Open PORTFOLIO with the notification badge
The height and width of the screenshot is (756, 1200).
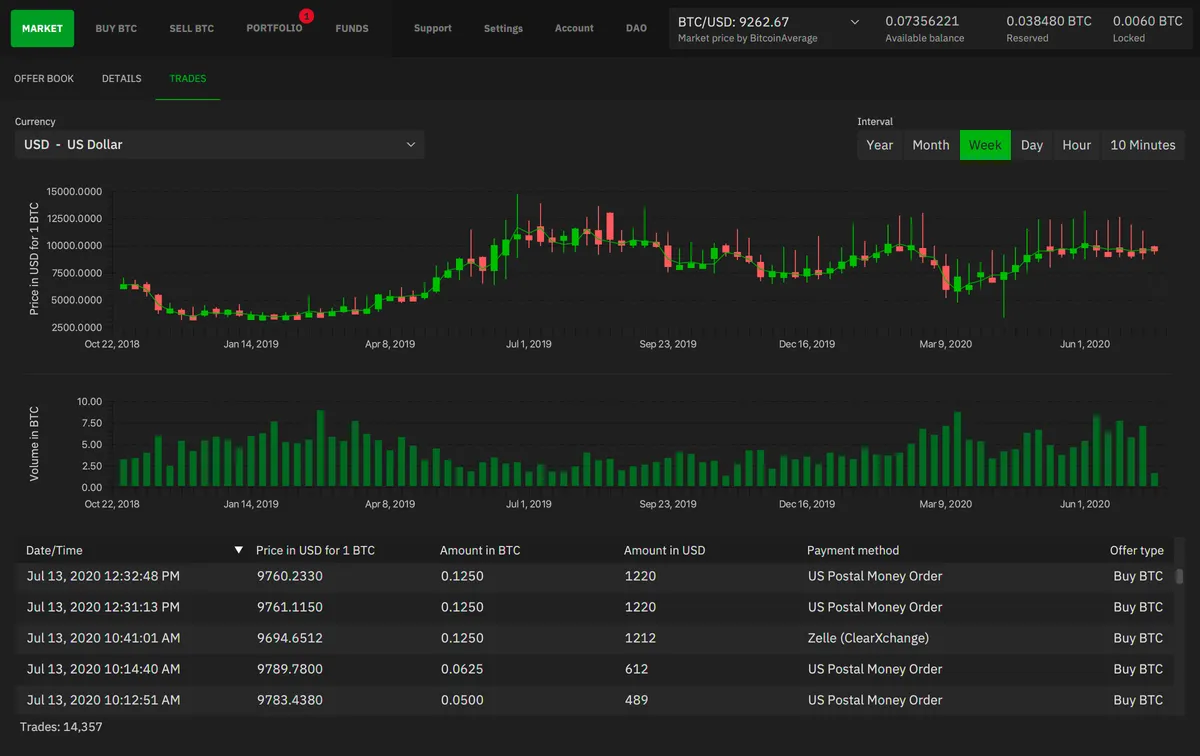(275, 28)
